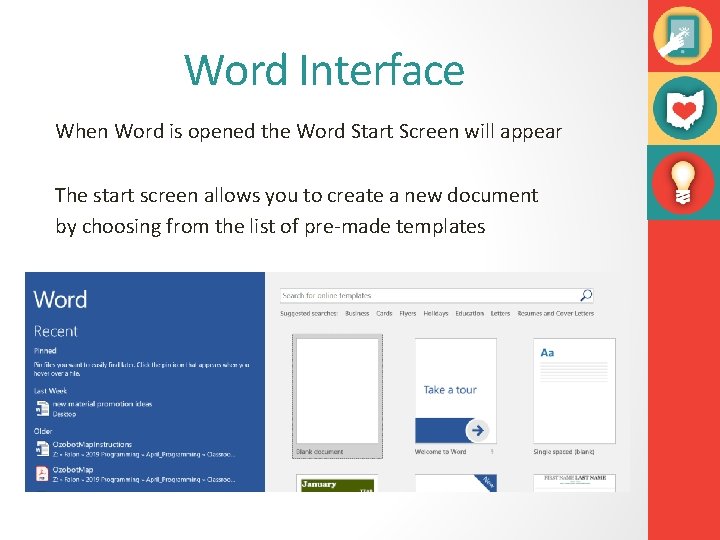
Task: Click the Welcome to Word caption
Action: tap(440, 451)
